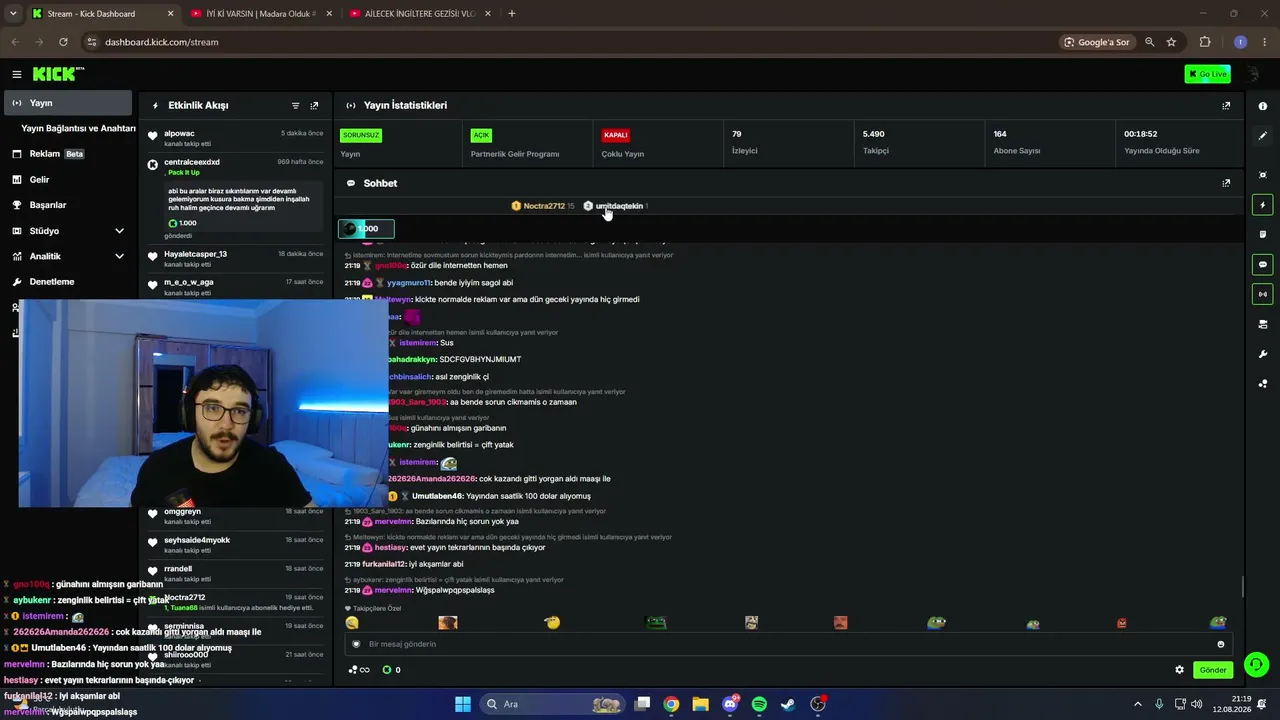Open the Chrome extensions puzzle icon
This screenshot has height=720, width=1280.
(1205, 42)
